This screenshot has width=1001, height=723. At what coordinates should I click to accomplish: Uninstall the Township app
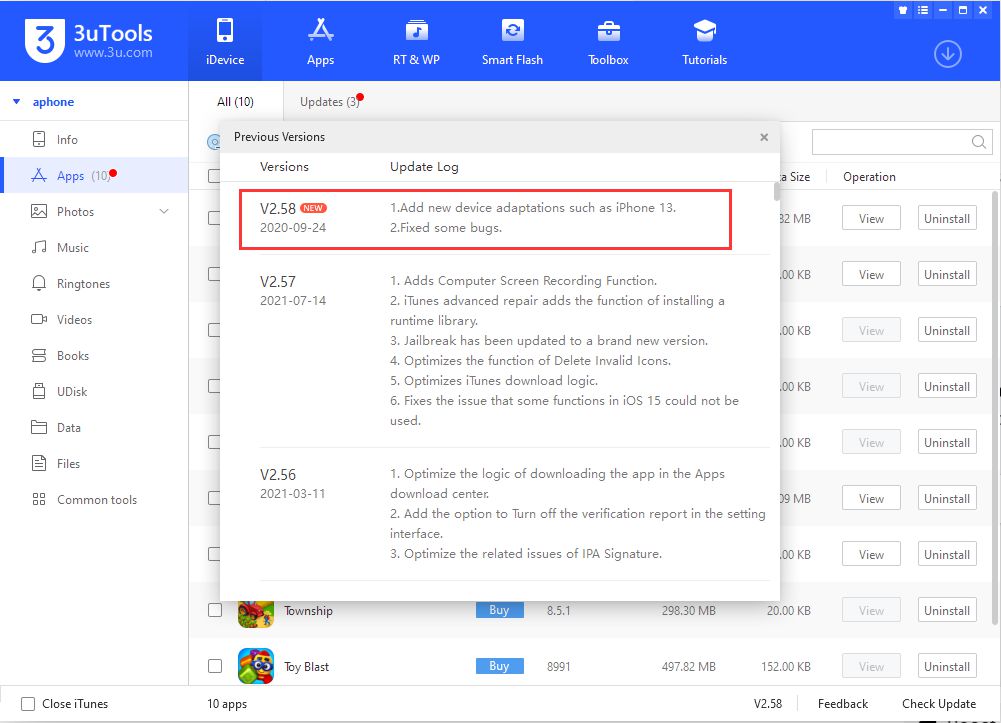point(947,610)
